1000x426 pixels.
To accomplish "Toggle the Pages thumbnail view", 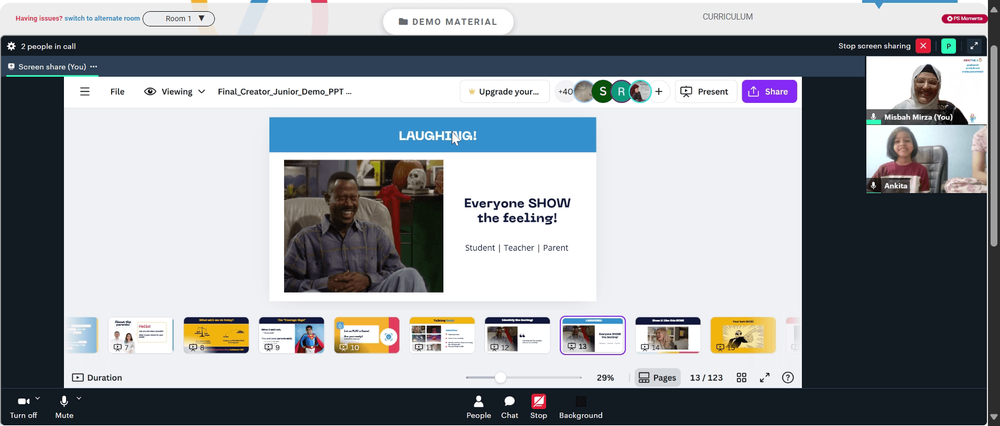I will 657,378.
